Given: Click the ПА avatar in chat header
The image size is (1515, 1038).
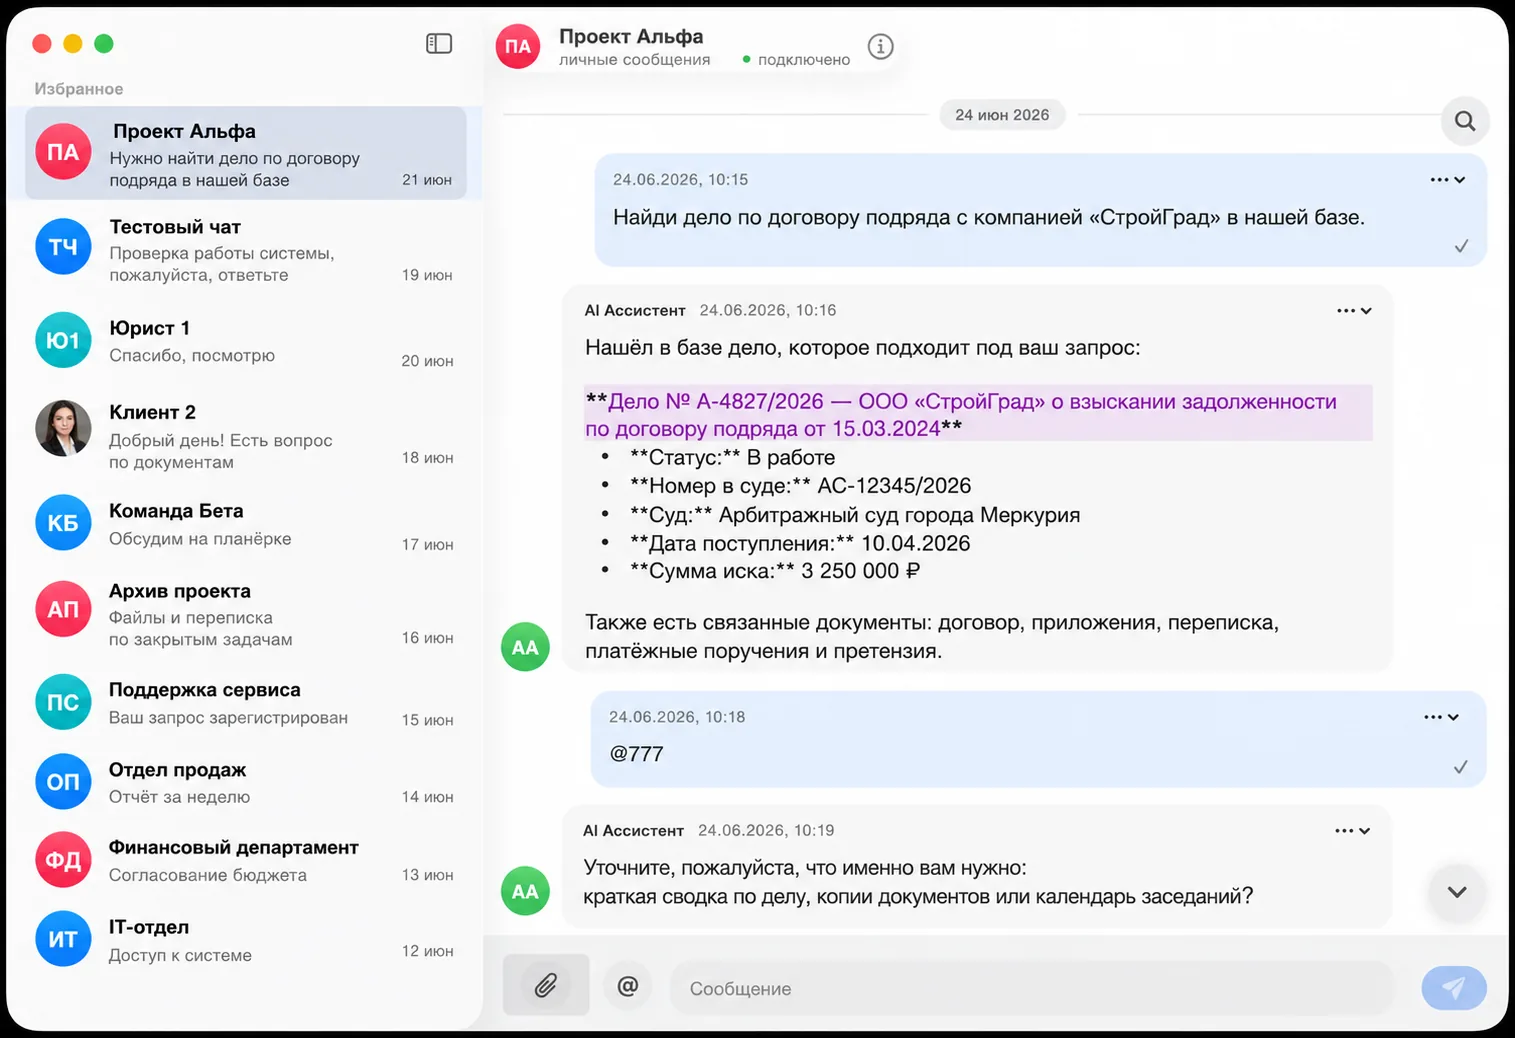Looking at the screenshot, I should tap(518, 46).
